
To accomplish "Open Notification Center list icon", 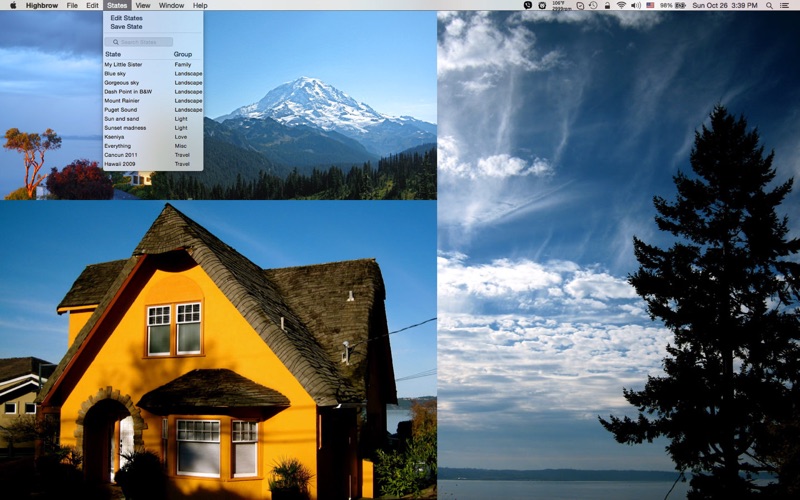I will 784,5.
